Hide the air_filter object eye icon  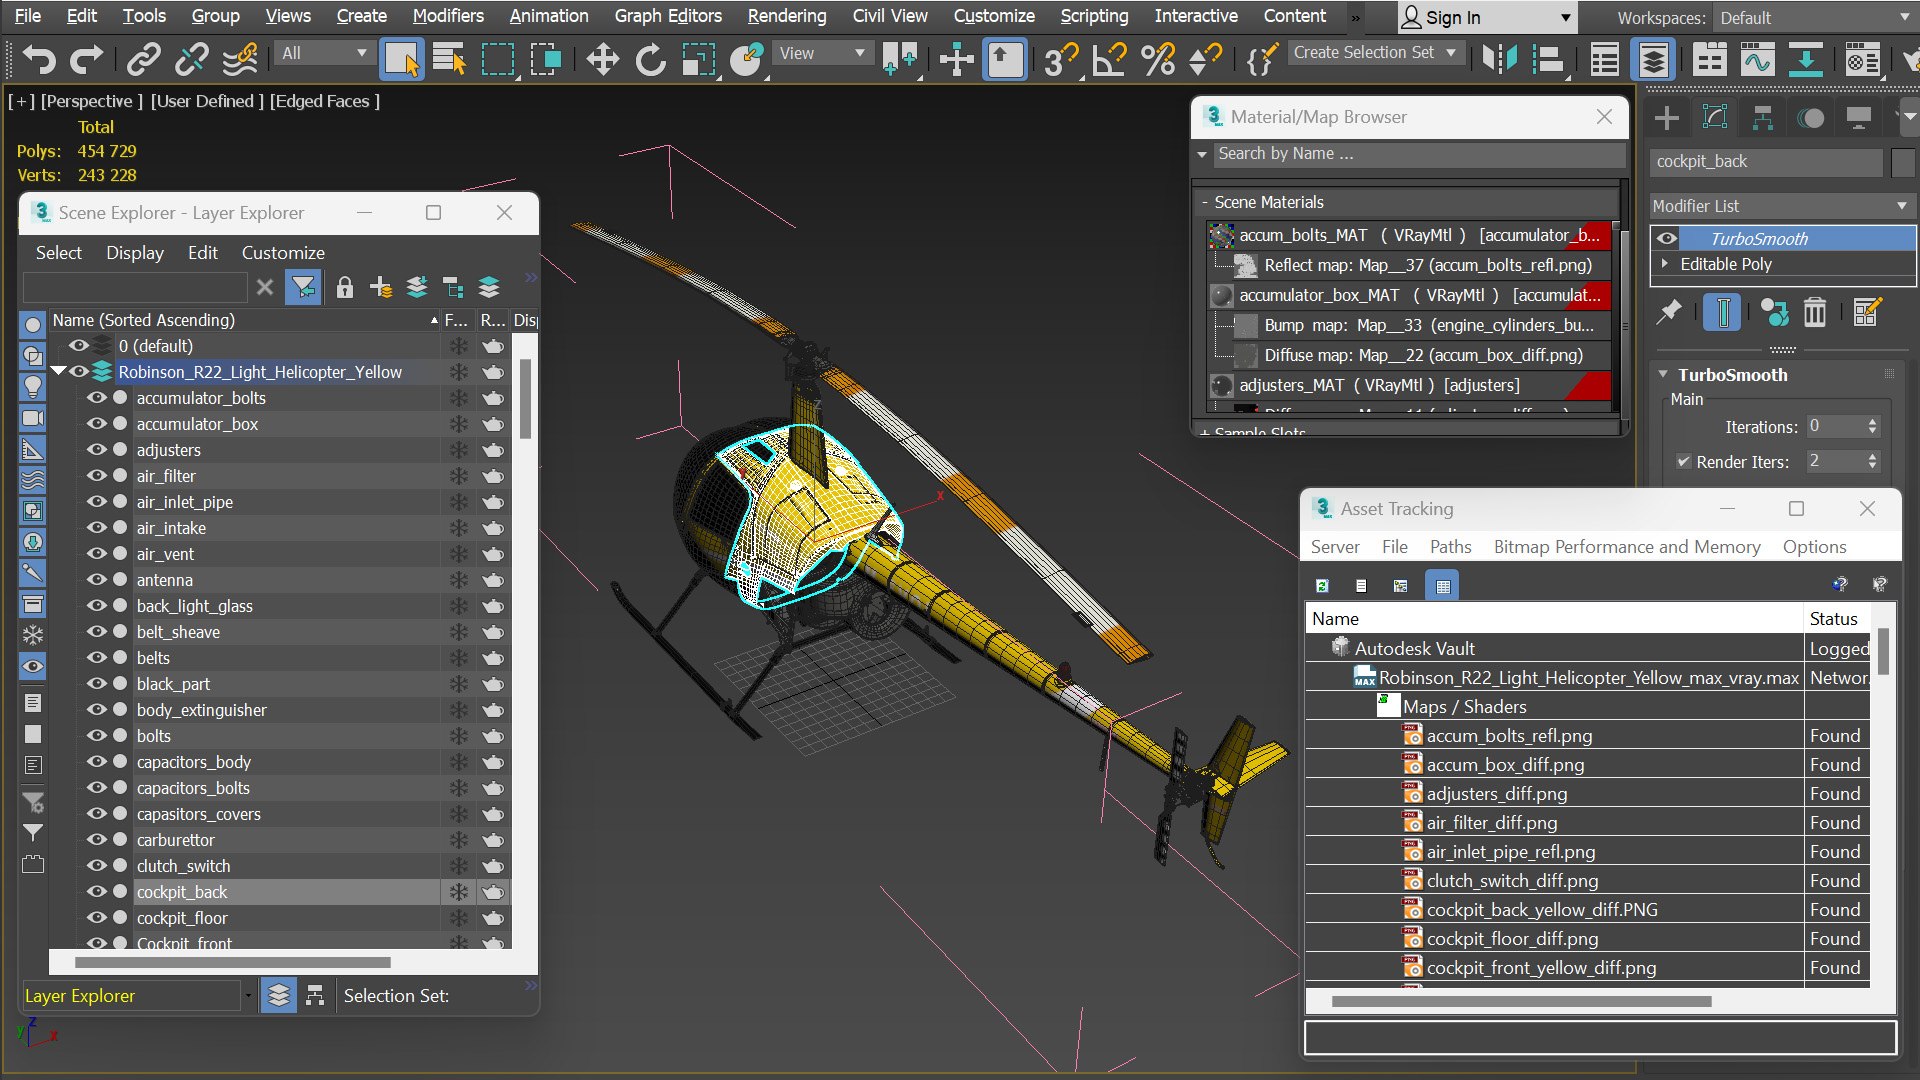(97, 476)
